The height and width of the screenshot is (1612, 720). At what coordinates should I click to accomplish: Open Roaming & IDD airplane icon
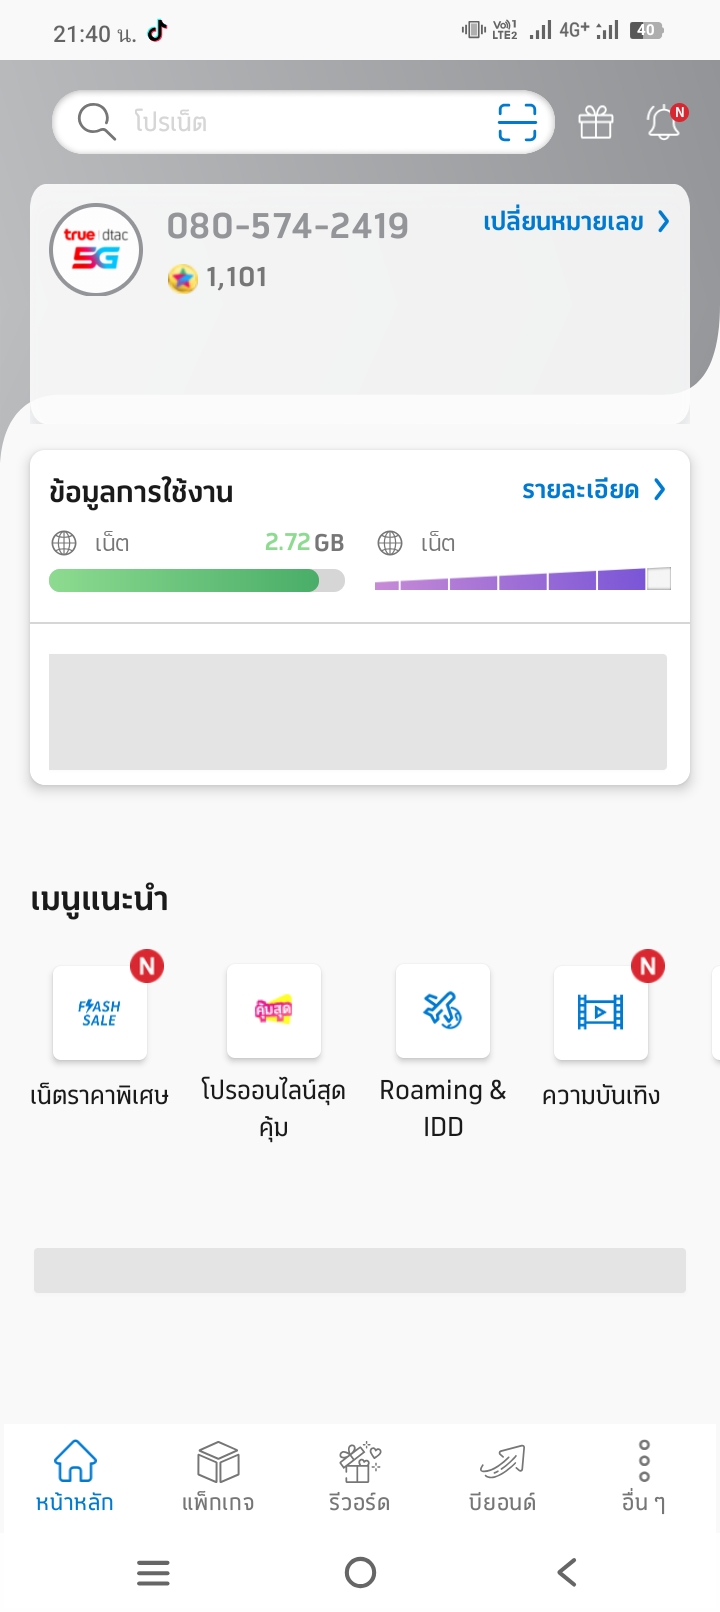[443, 1011]
